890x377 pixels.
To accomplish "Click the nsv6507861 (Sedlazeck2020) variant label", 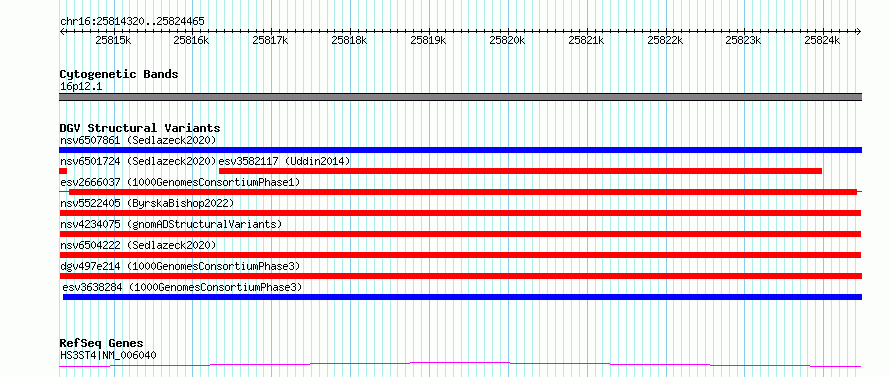I will (138, 140).
